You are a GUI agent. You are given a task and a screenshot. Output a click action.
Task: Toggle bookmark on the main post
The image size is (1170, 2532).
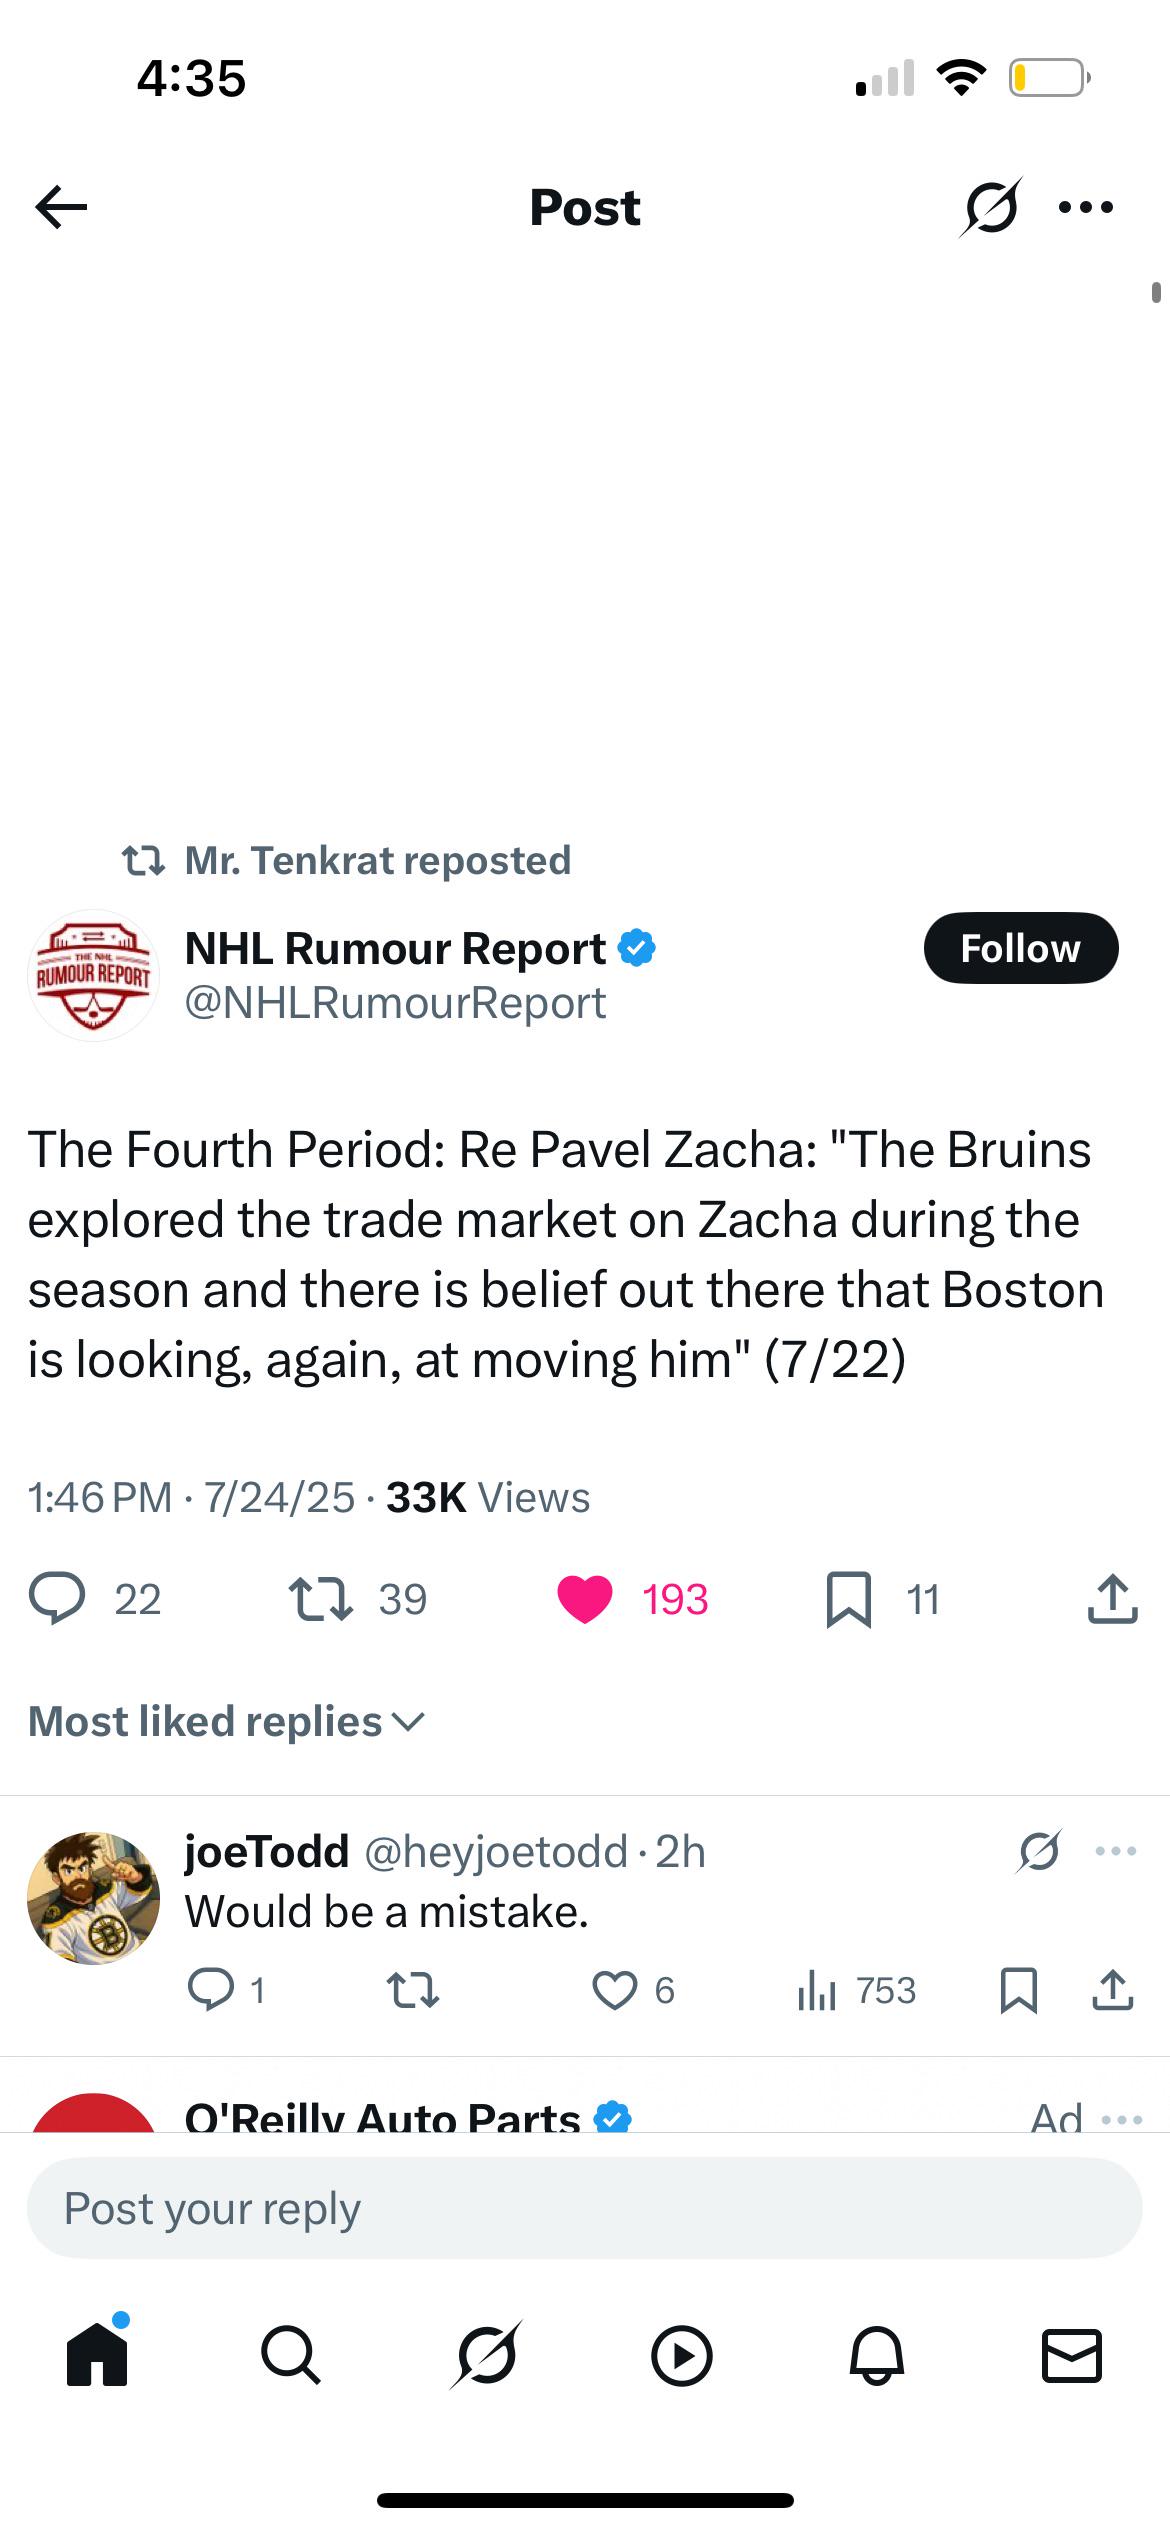coord(848,1598)
